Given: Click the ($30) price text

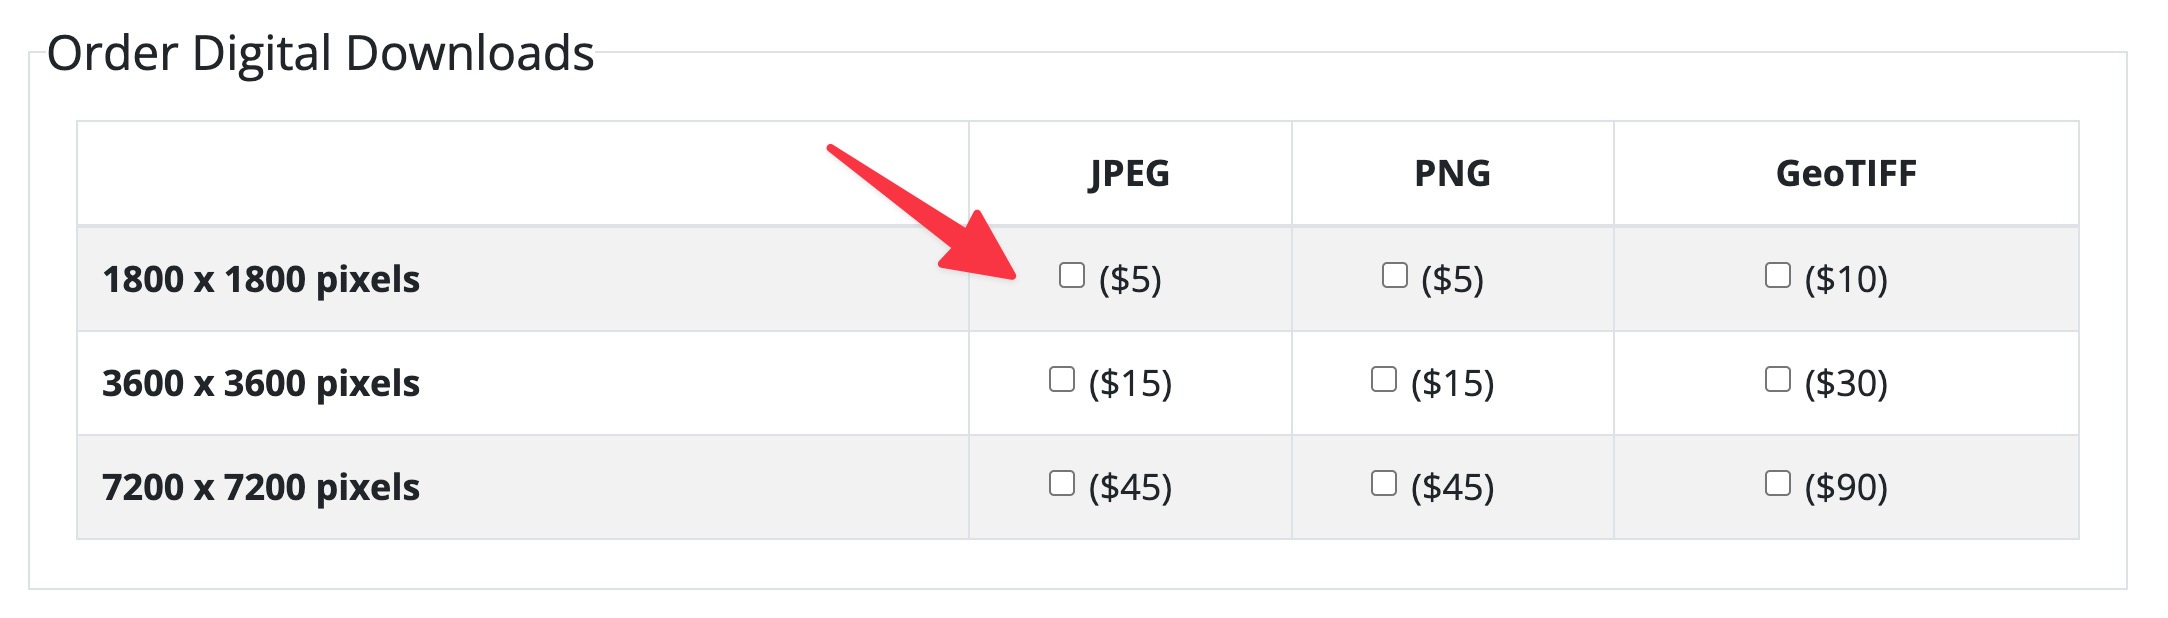Looking at the screenshot, I should pyautogui.click(x=1846, y=384).
